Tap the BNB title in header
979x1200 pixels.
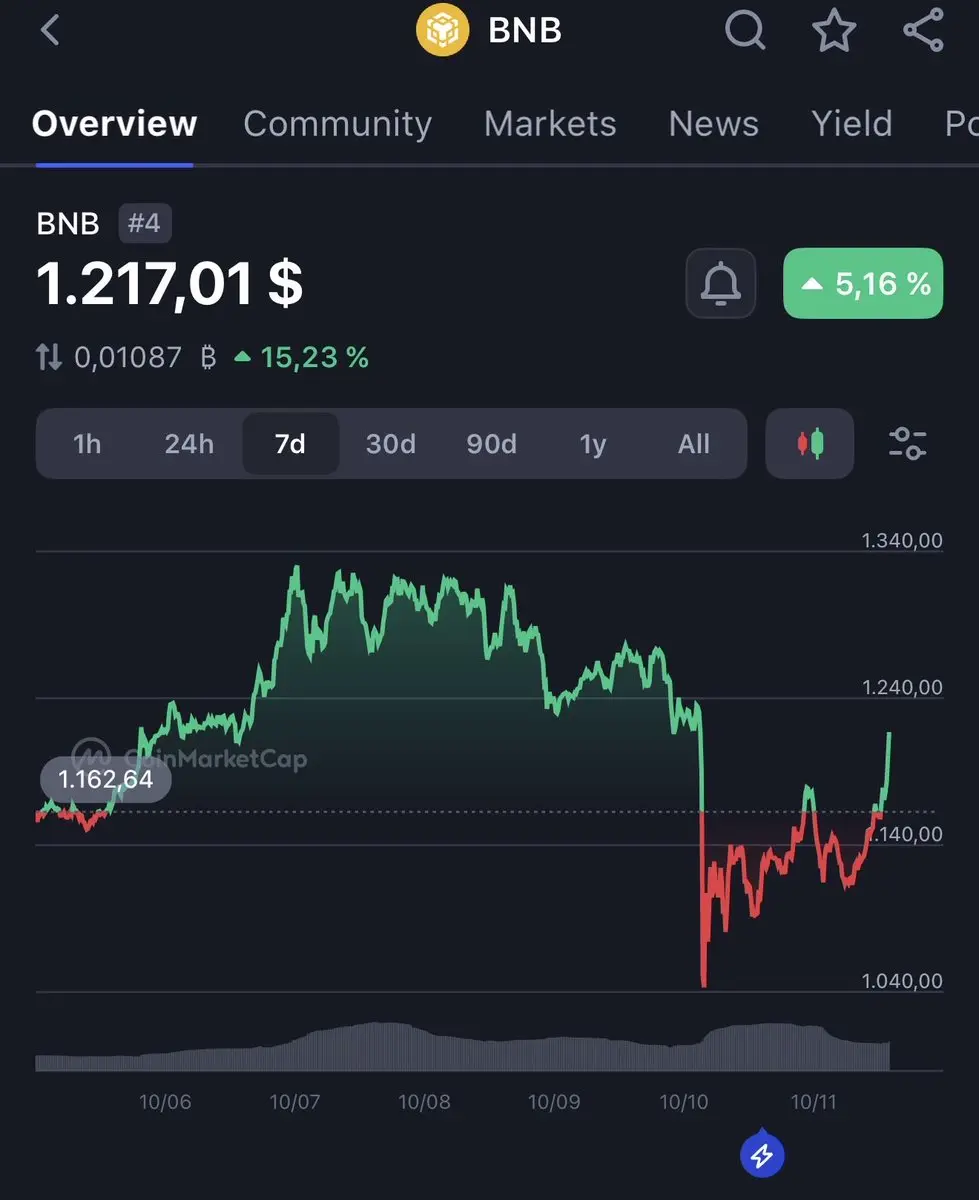point(525,30)
